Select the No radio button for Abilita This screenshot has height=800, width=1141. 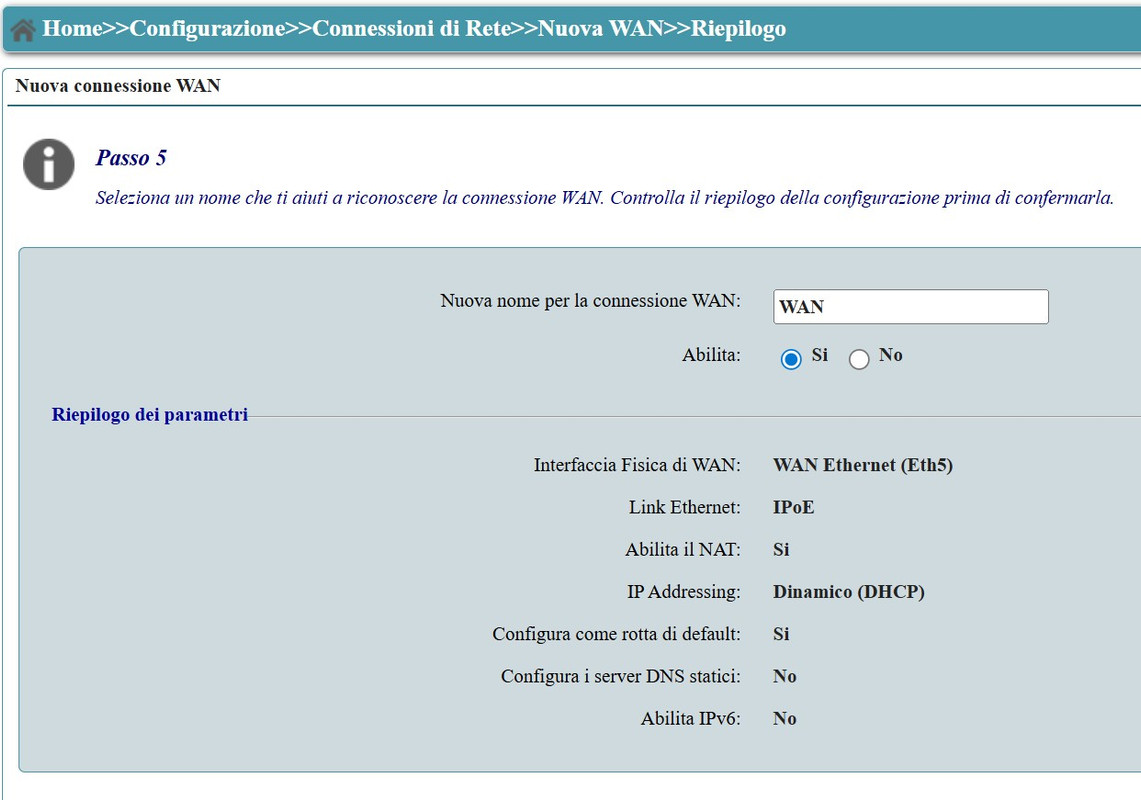click(859, 359)
